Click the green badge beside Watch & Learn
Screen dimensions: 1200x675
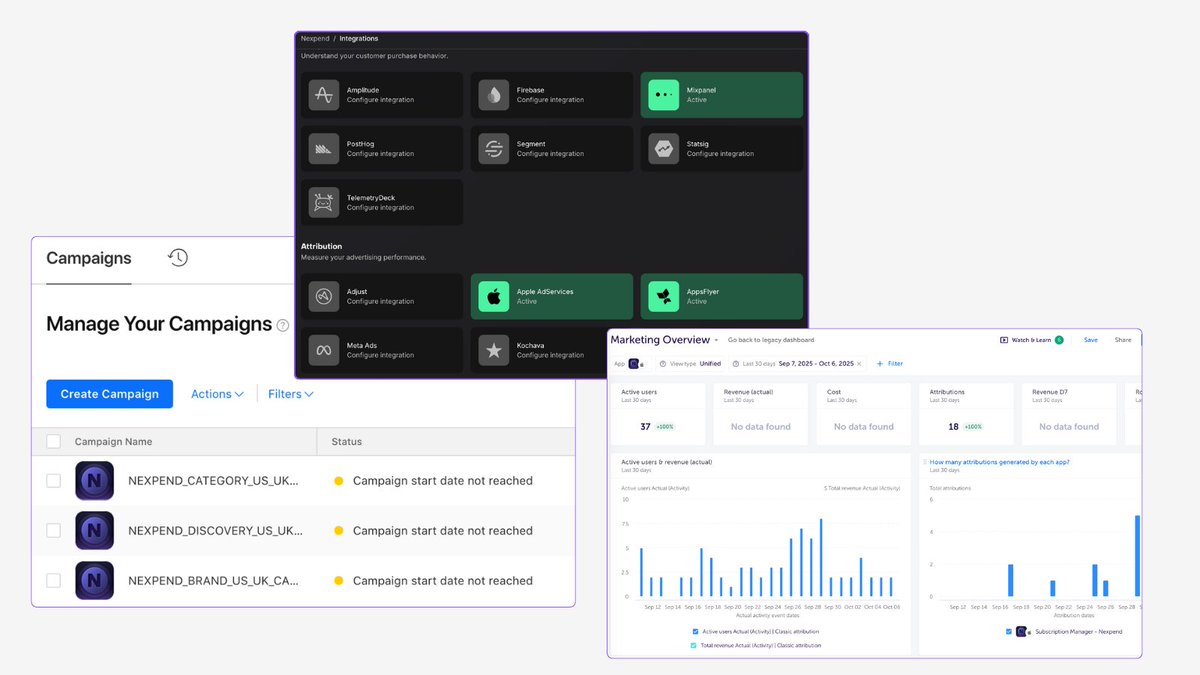(1059, 340)
